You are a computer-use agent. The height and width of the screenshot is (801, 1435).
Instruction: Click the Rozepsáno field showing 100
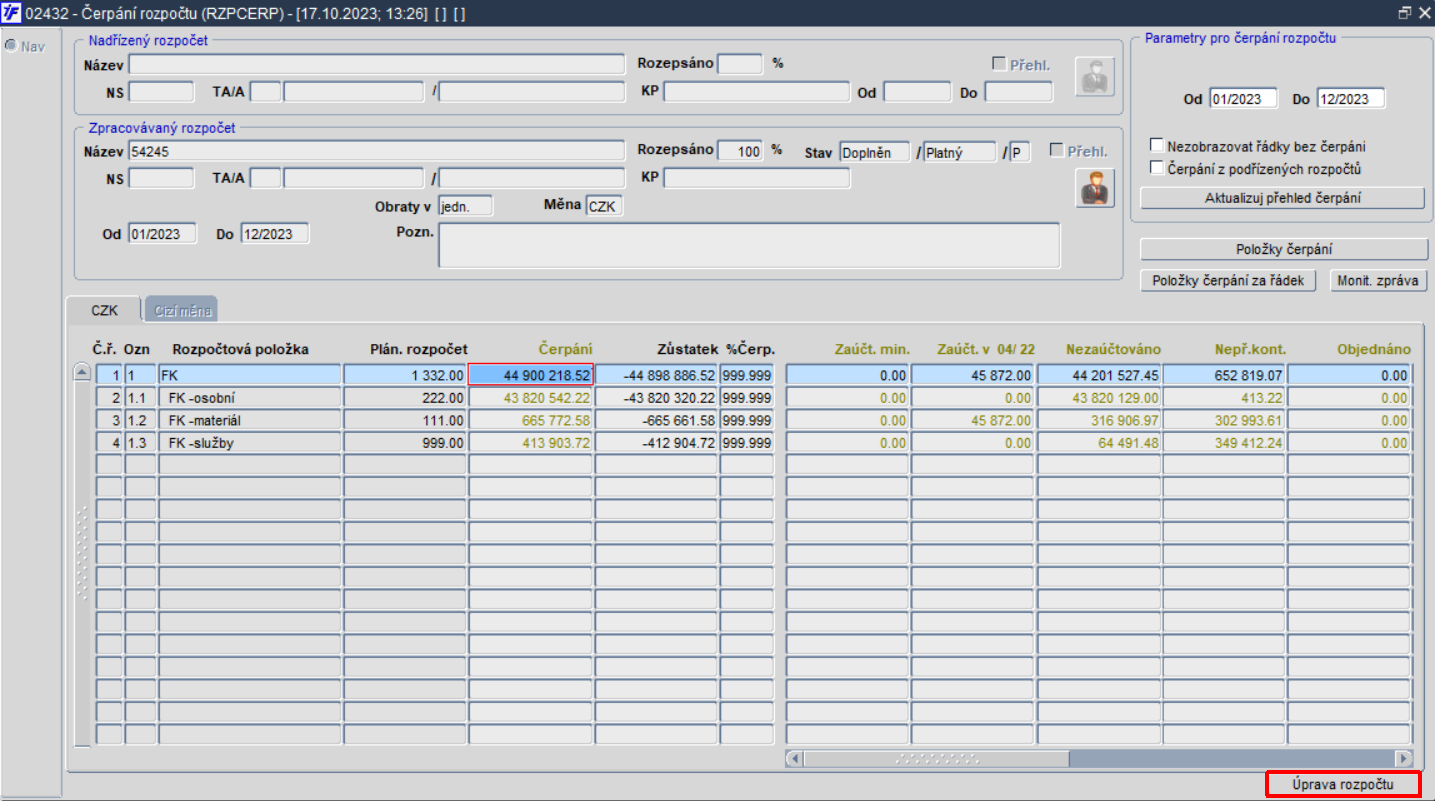click(740, 151)
